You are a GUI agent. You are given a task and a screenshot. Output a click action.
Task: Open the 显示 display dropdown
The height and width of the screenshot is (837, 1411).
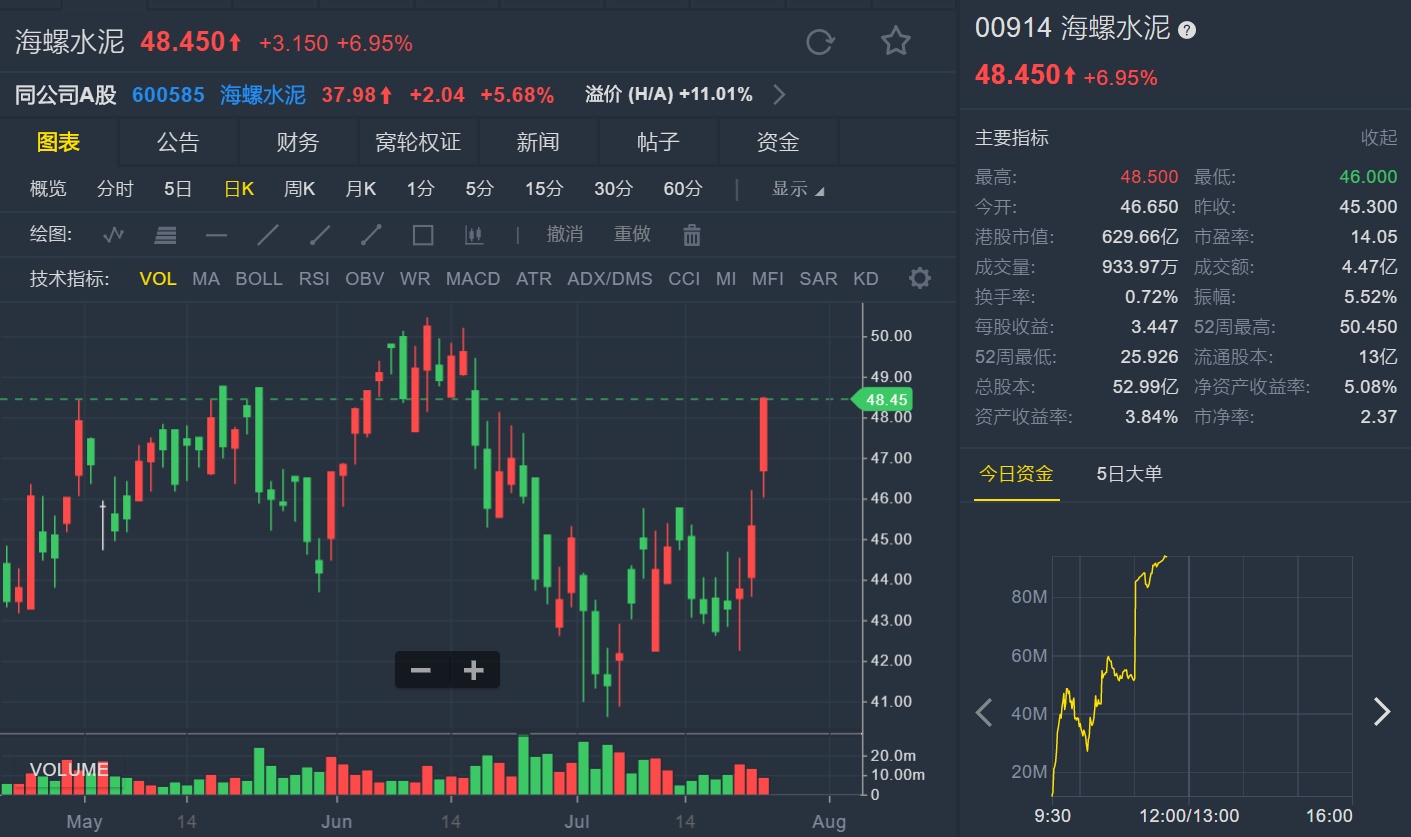pyautogui.click(x=797, y=189)
